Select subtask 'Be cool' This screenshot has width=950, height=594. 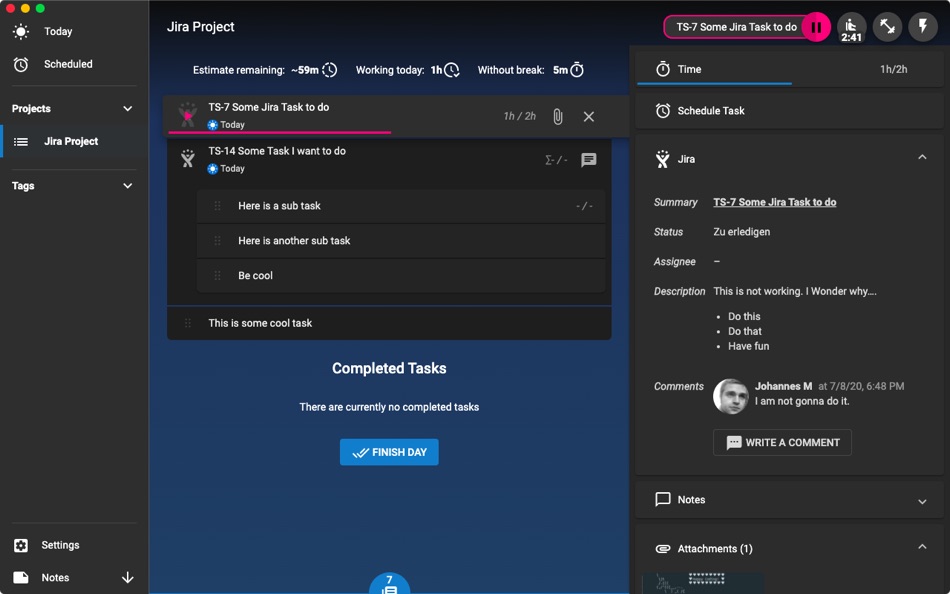(401, 275)
